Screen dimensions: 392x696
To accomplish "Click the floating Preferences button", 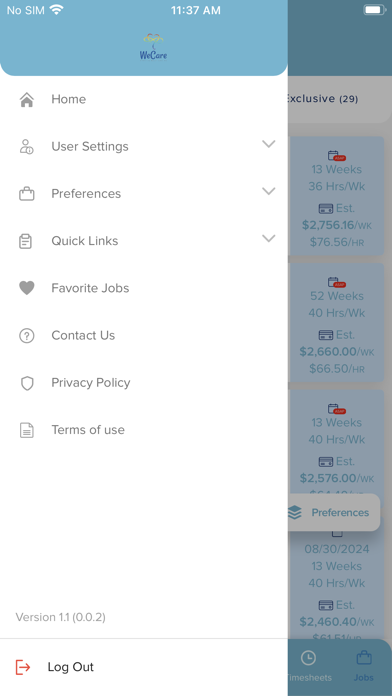I will (x=333, y=513).
